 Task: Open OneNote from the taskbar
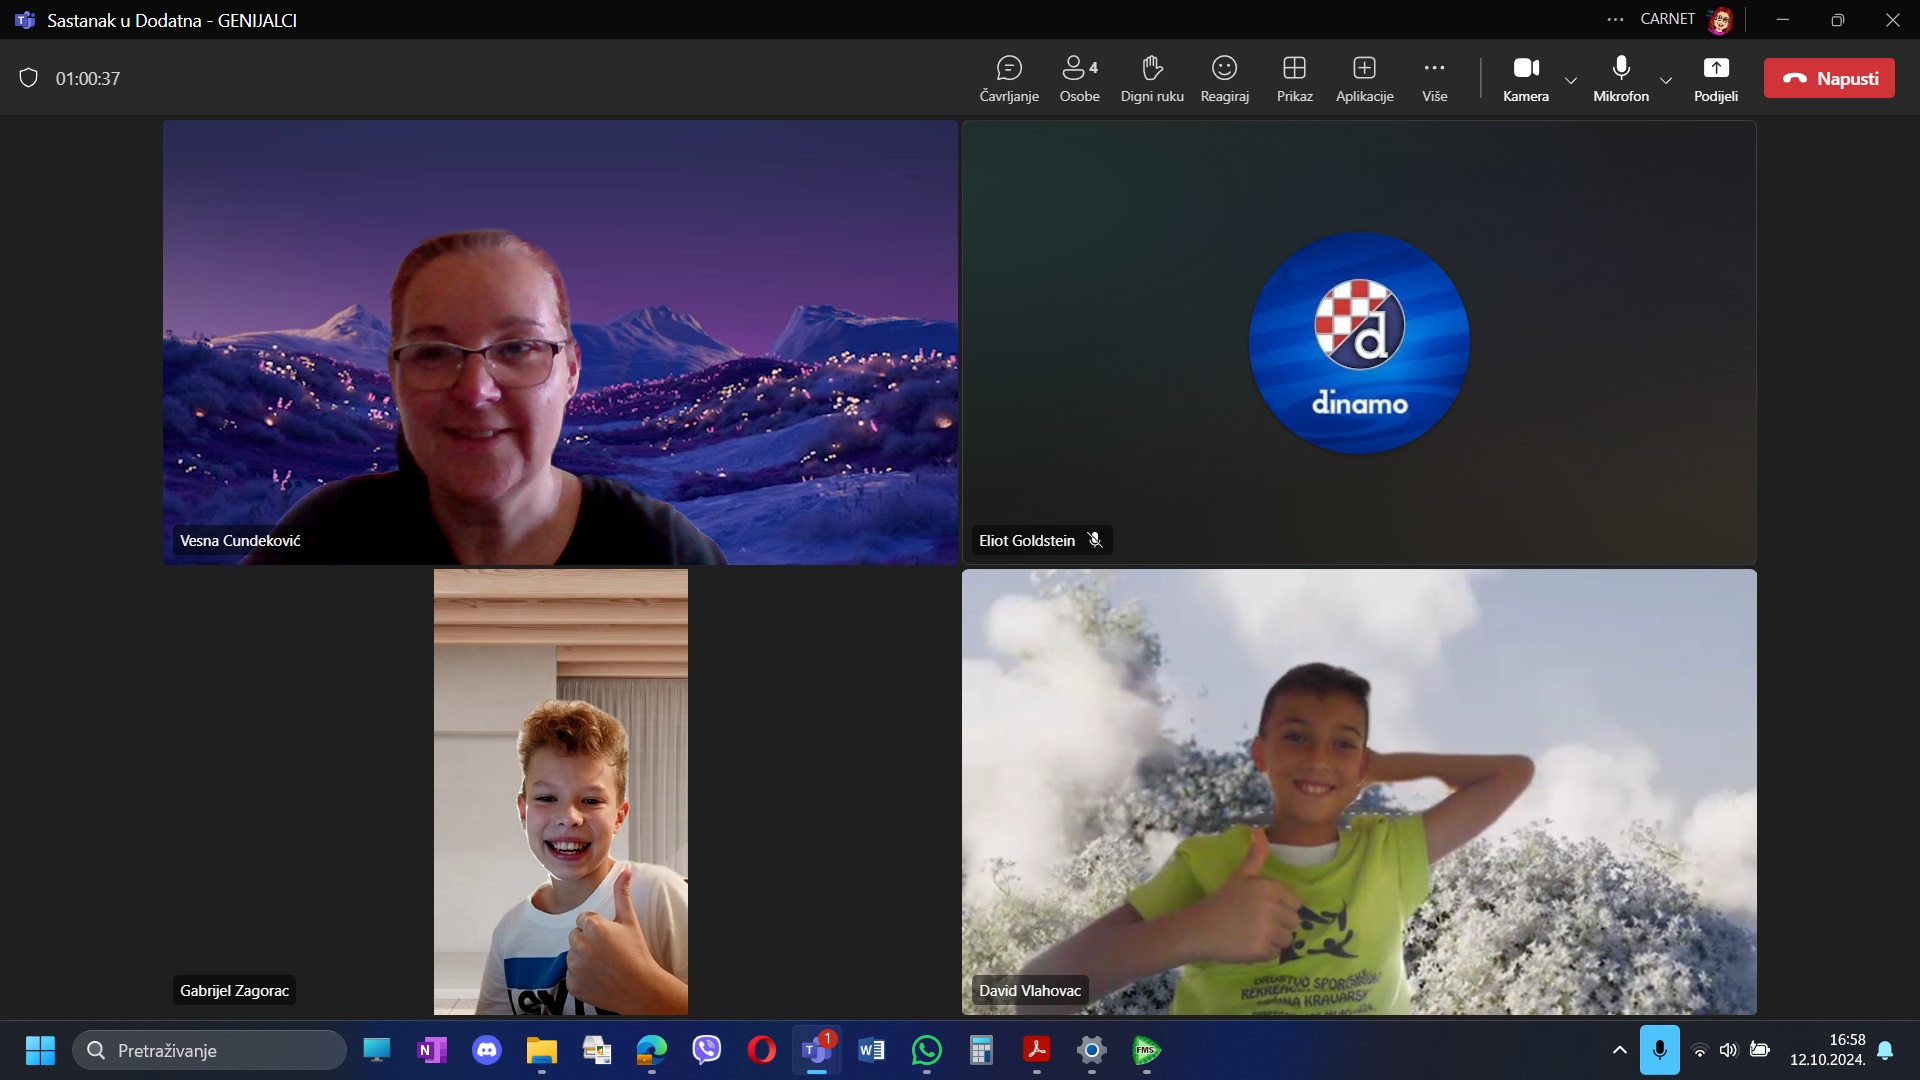432,1050
